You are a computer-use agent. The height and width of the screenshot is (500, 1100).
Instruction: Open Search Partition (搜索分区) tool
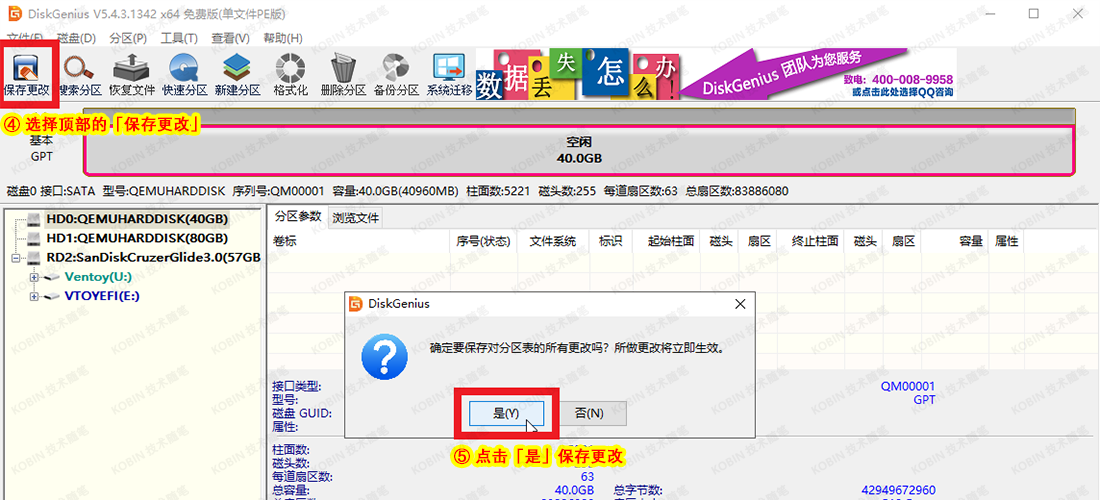pyautogui.click(x=79, y=75)
